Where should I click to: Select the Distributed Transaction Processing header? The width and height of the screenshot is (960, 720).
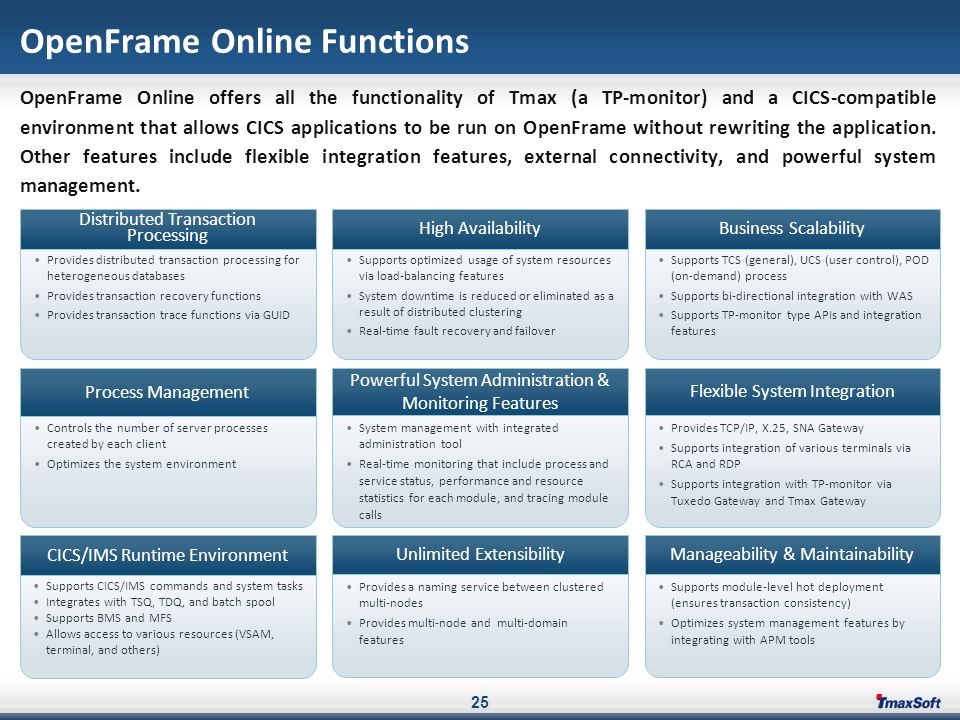168,228
